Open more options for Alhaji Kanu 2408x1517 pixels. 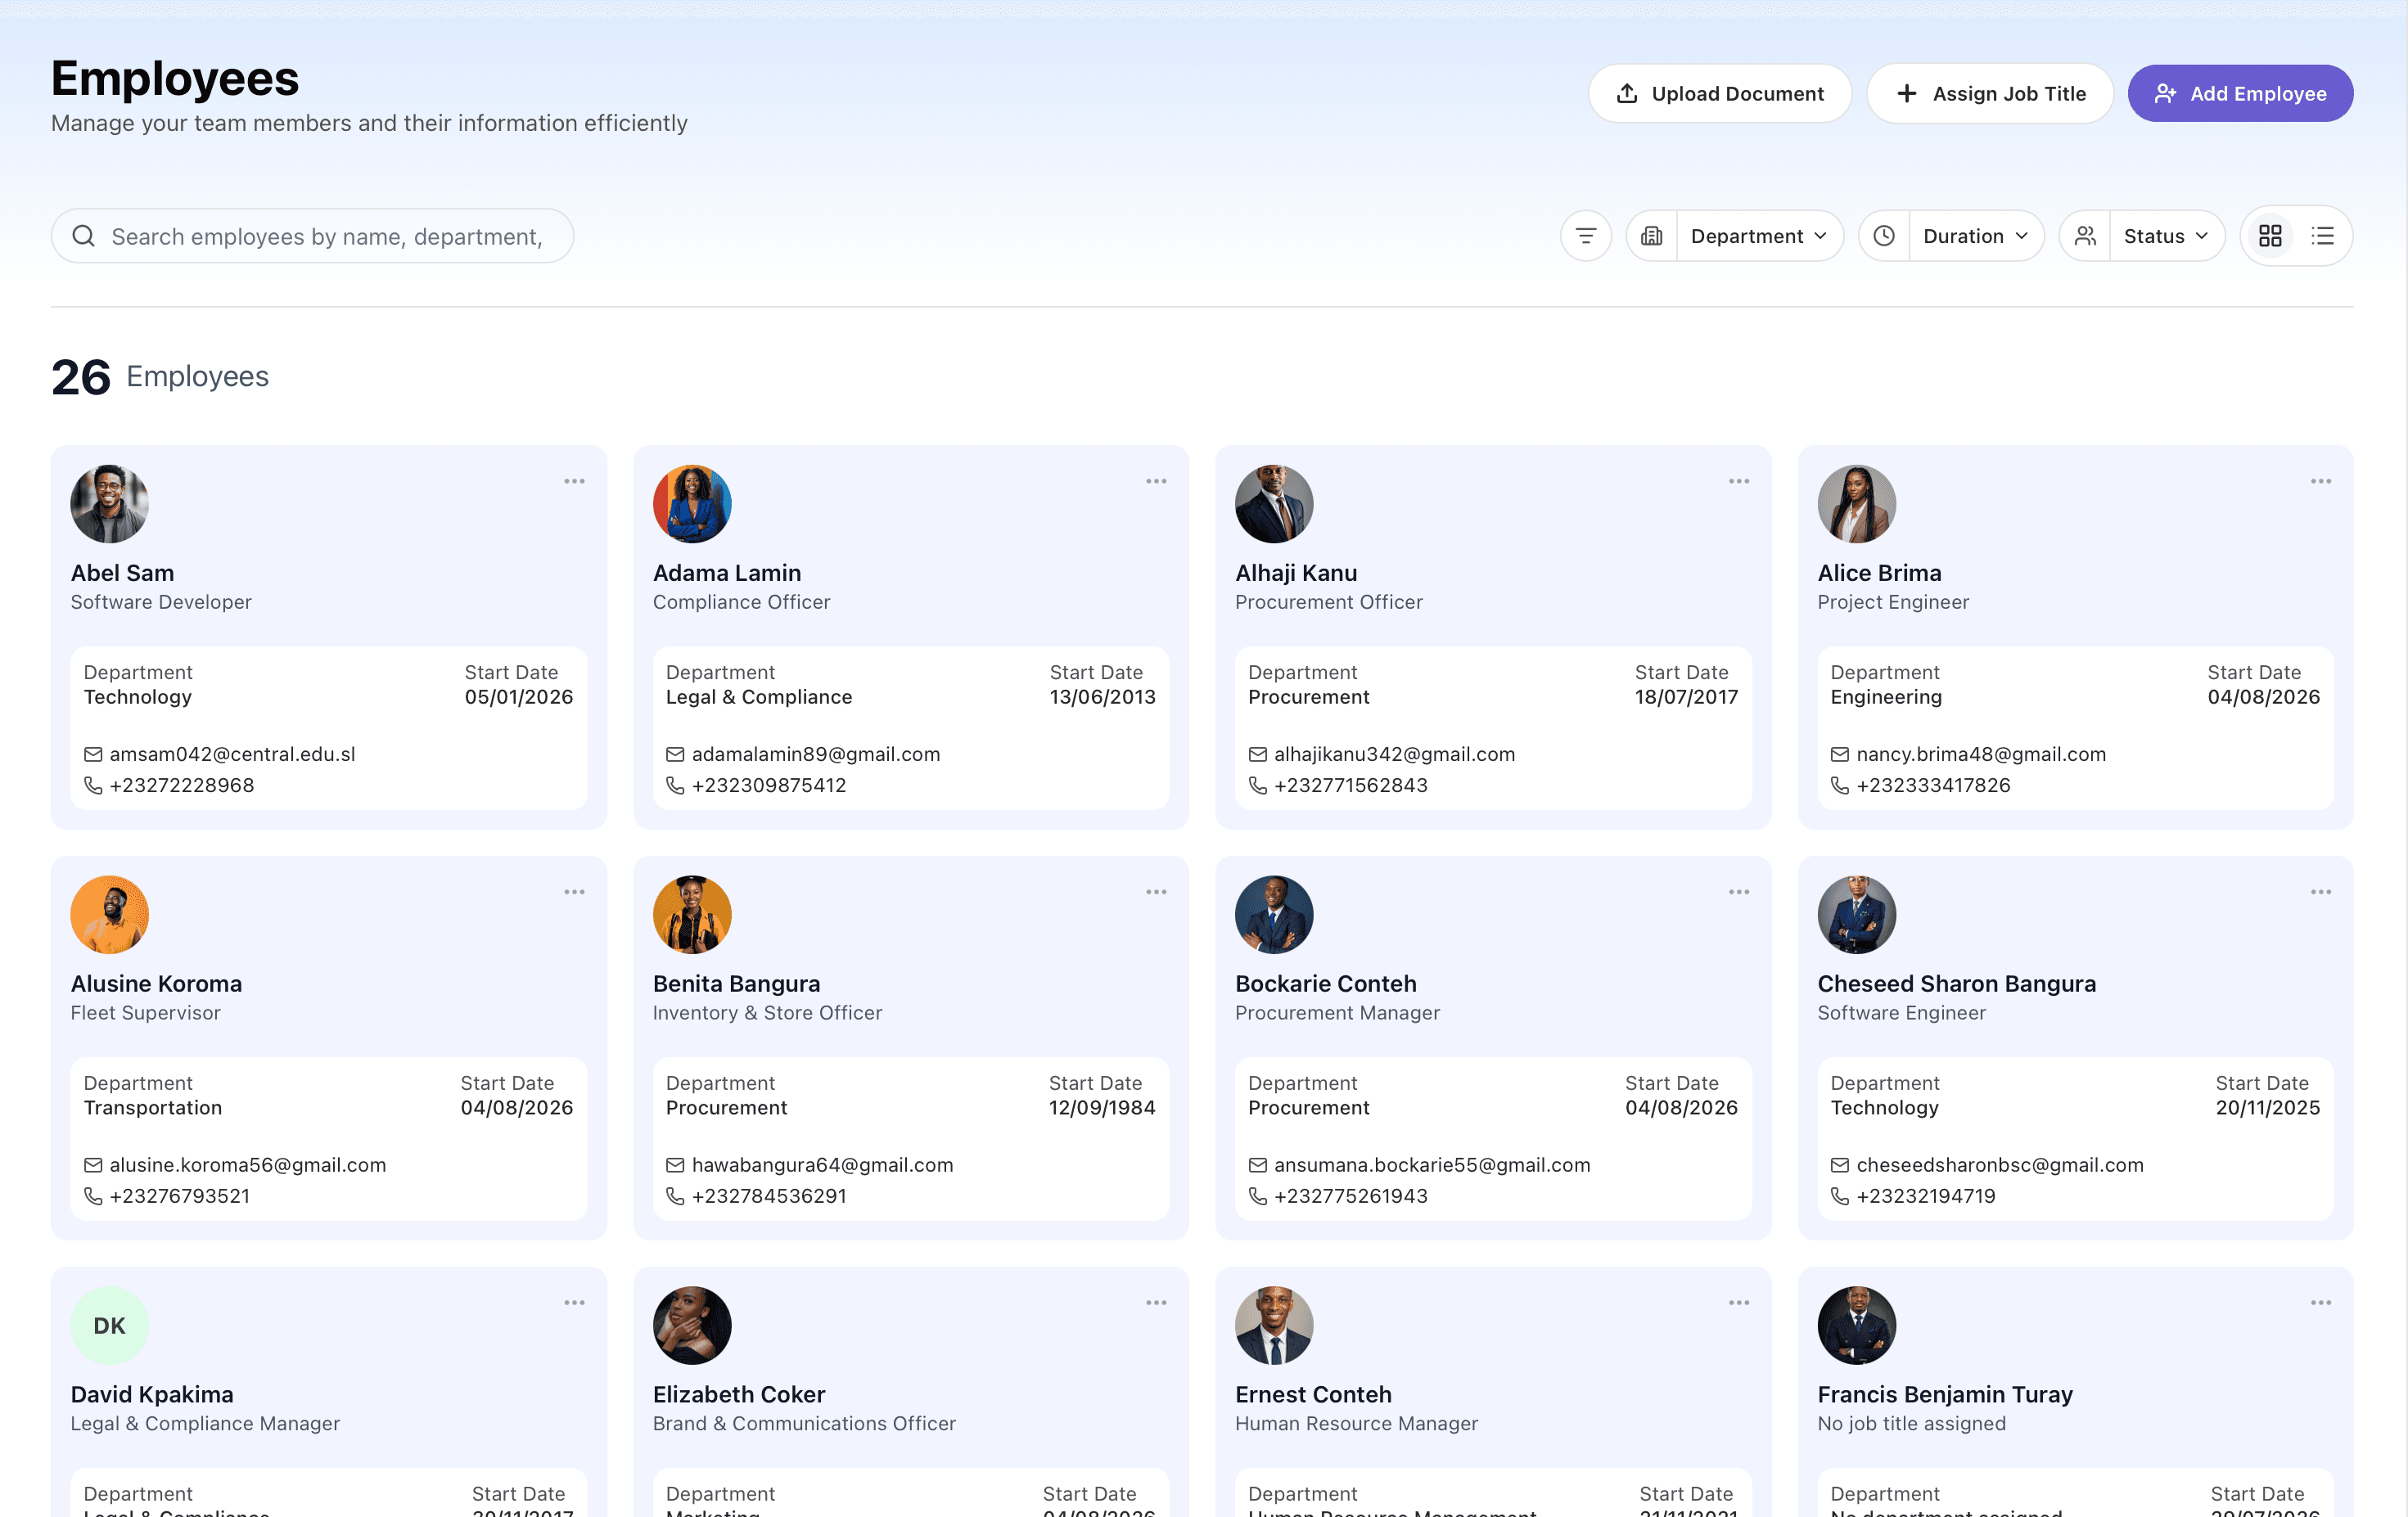(1739, 481)
